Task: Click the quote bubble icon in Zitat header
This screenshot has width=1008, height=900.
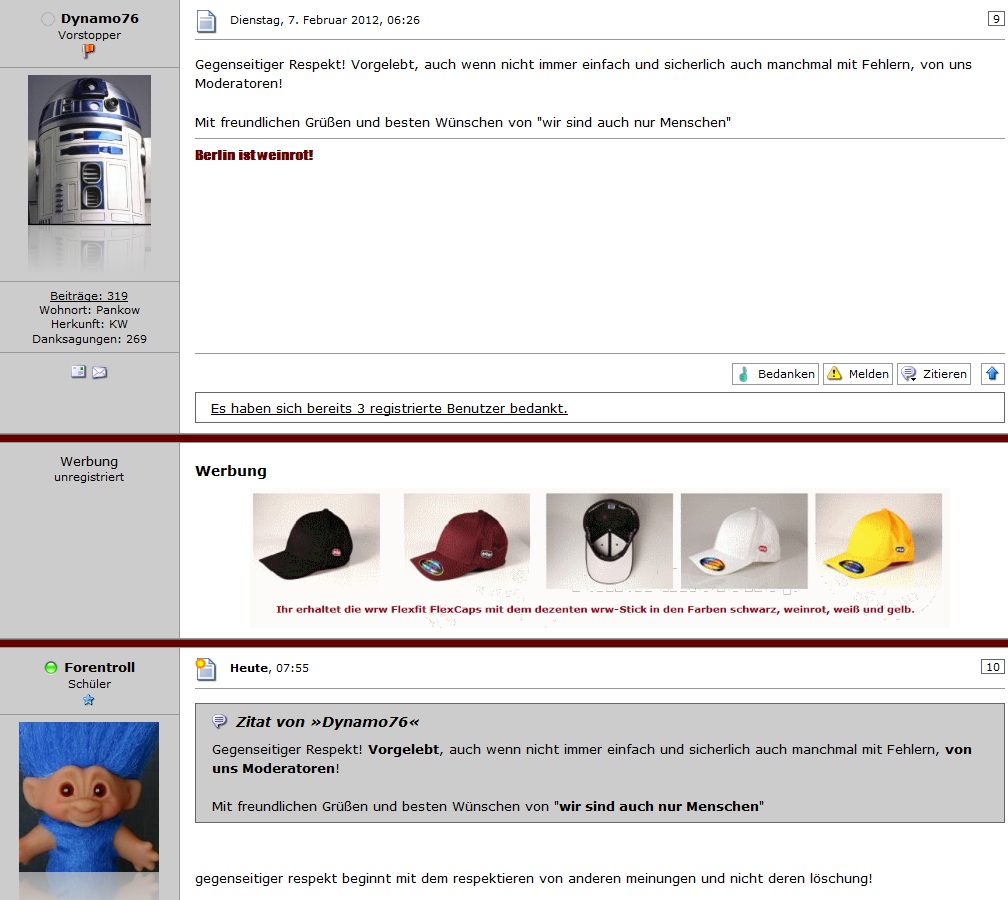Action: pyautogui.click(x=220, y=721)
